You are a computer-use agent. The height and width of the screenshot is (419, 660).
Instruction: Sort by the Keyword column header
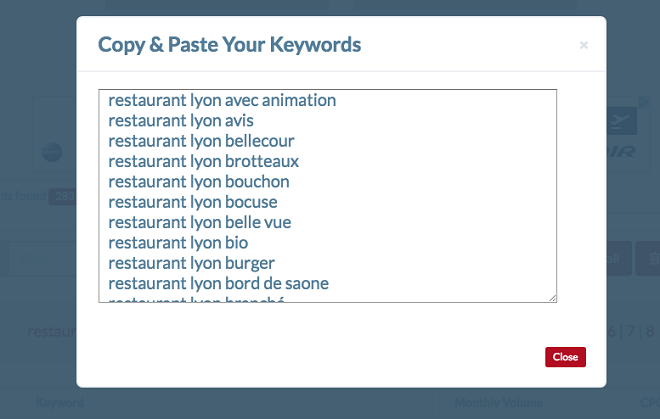point(59,403)
